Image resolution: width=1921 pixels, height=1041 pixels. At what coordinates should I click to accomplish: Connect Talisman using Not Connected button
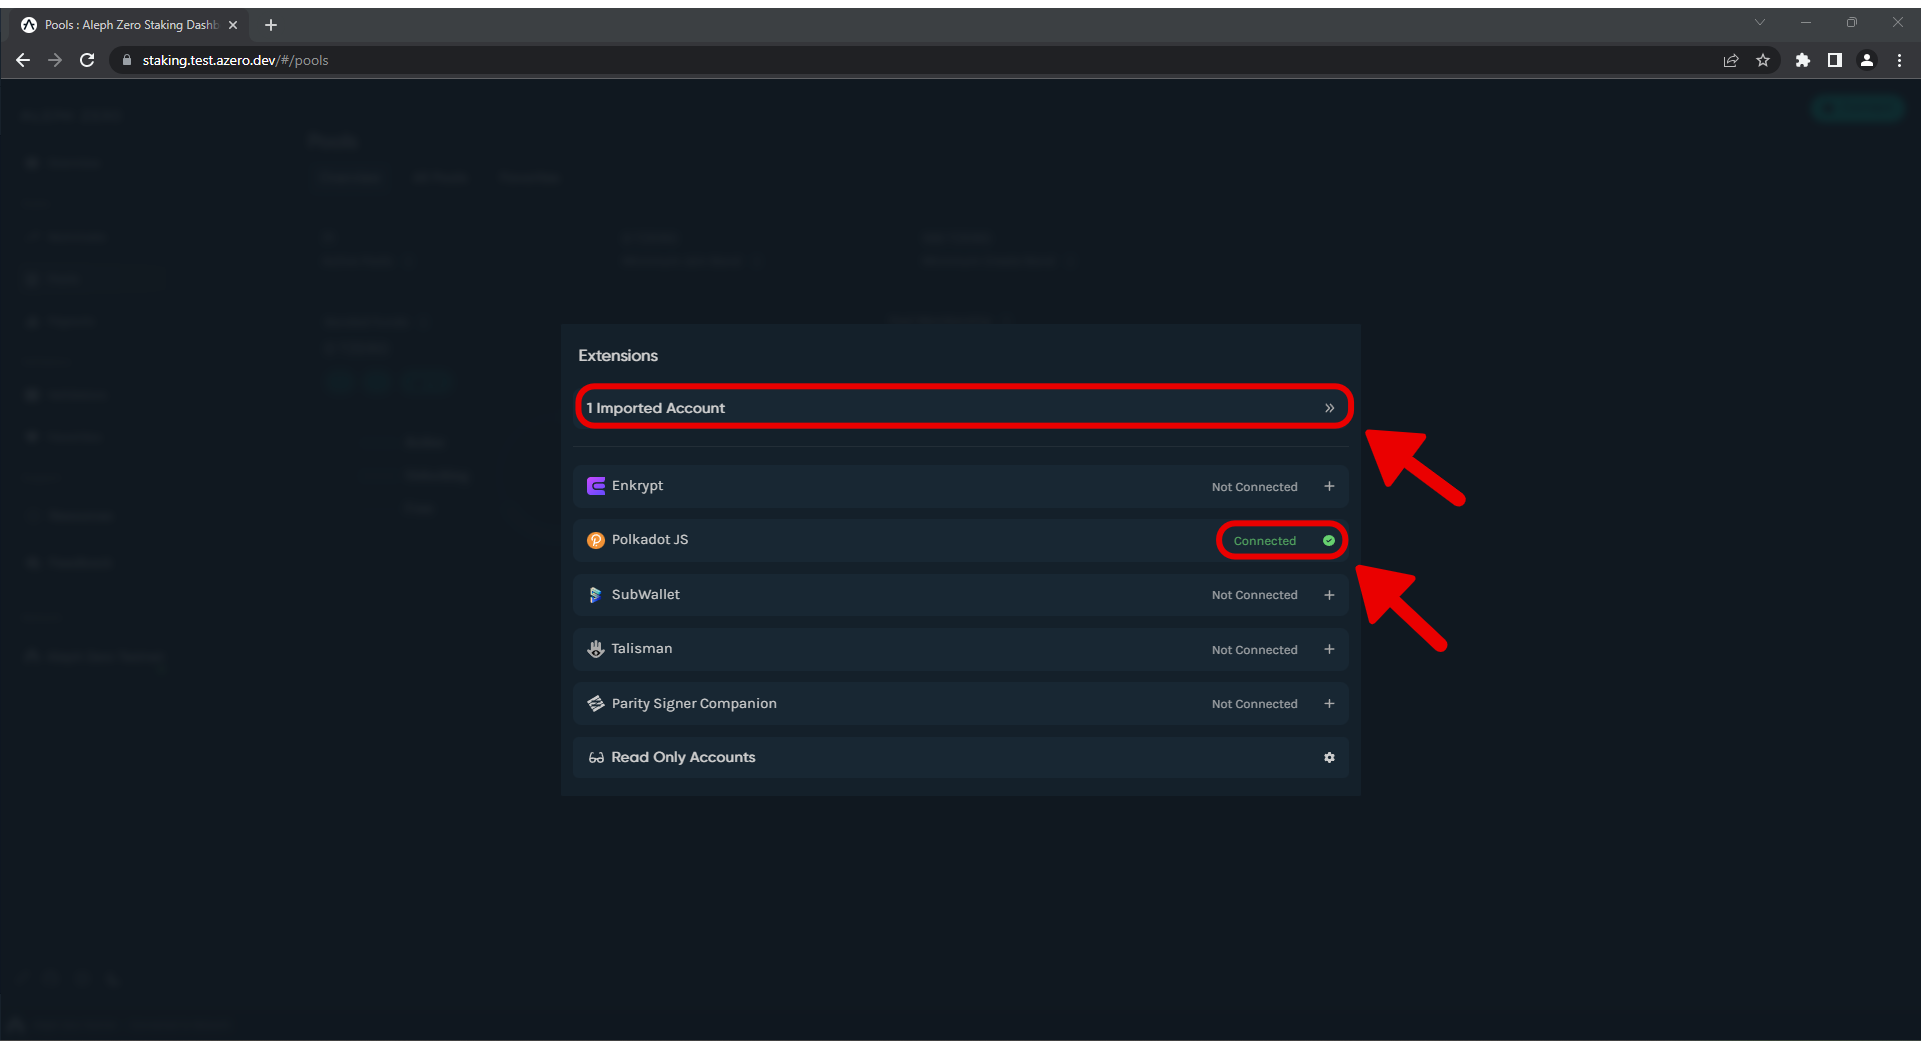point(1254,650)
